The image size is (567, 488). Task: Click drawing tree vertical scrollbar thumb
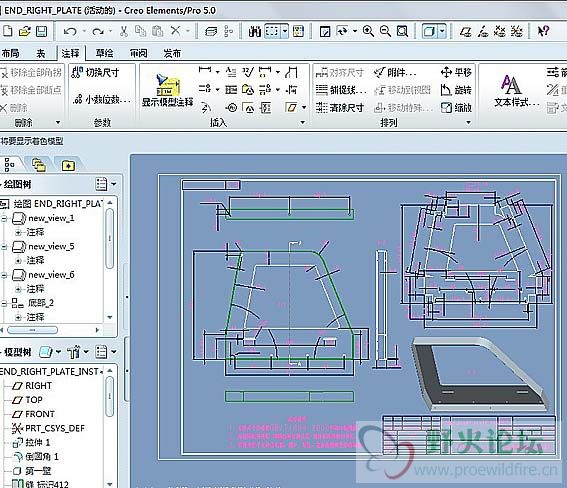click(x=110, y=239)
